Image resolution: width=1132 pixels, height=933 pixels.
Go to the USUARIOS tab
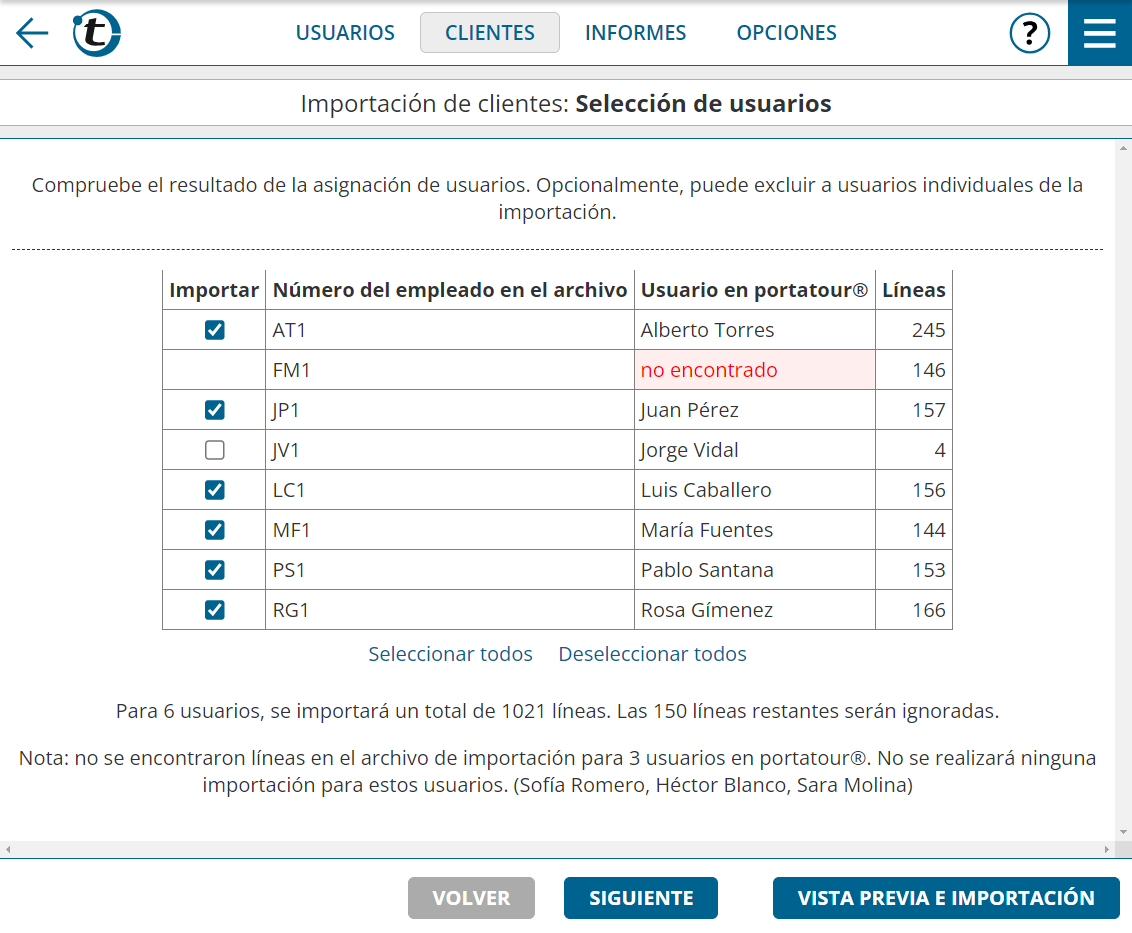point(345,32)
